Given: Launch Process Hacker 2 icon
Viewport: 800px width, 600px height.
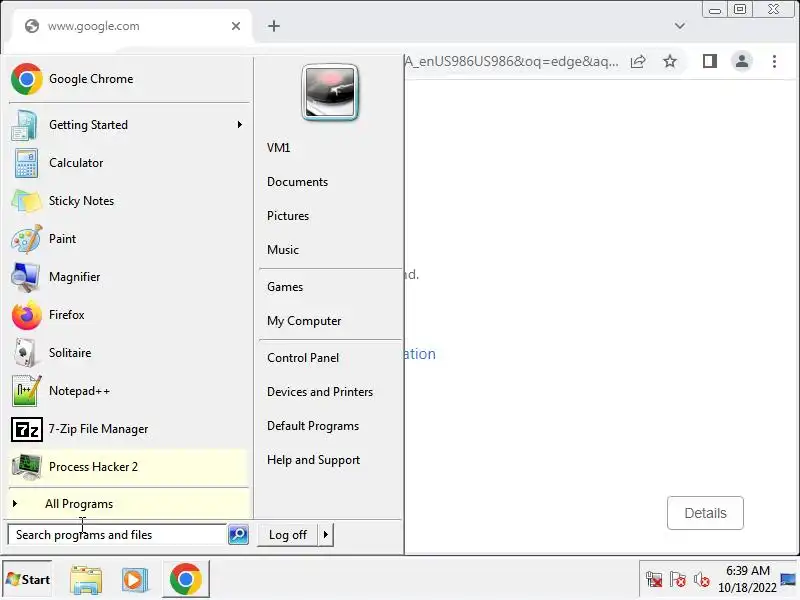Looking at the screenshot, I should point(26,467).
